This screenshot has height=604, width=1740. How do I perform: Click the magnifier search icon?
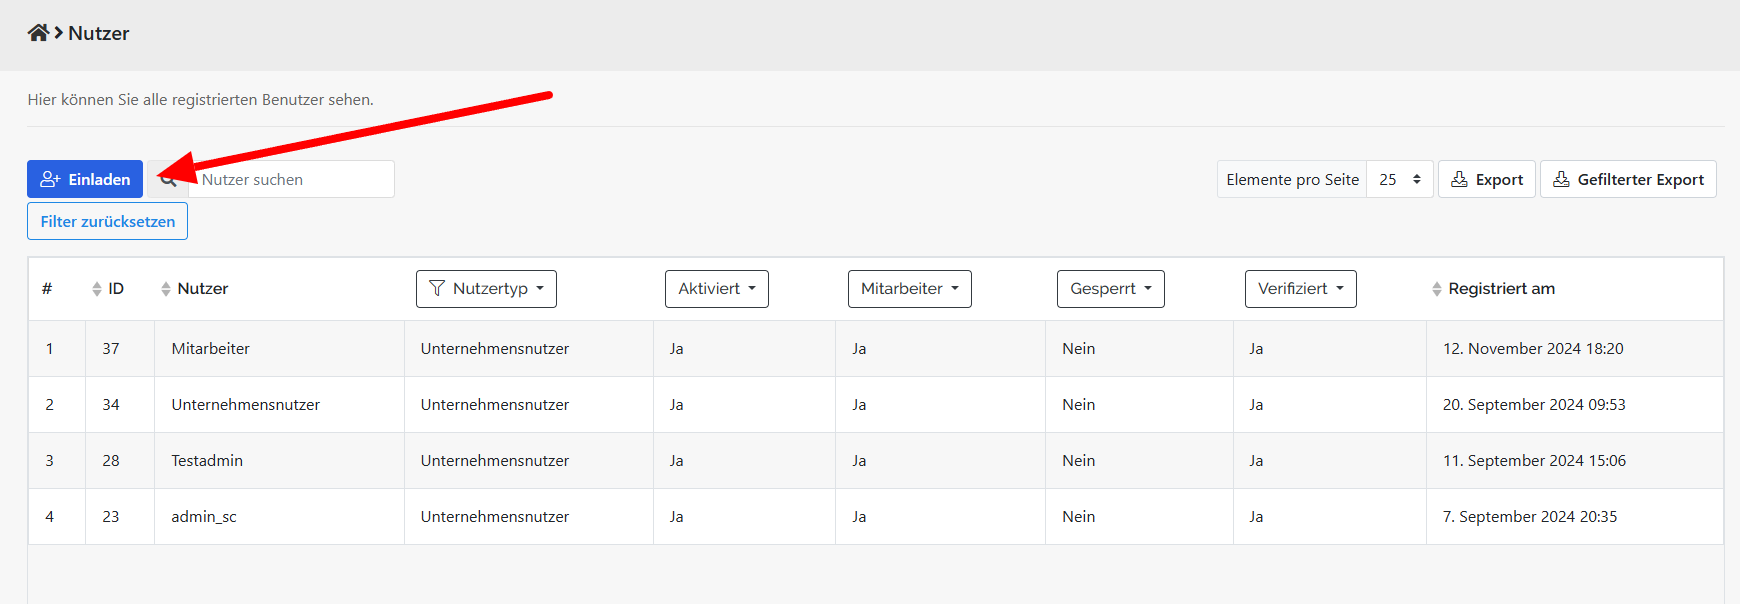168,180
